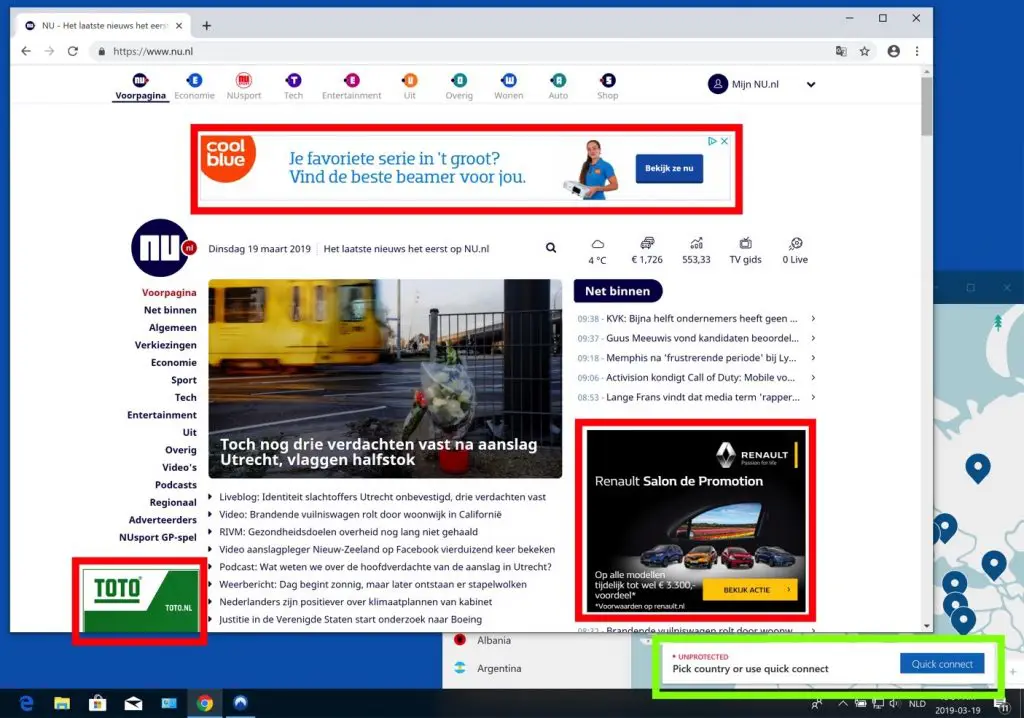The width and height of the screenshot is (1024, 718).
Task: Open Microsoft Store from taskbar
Action: pos(97,703)
